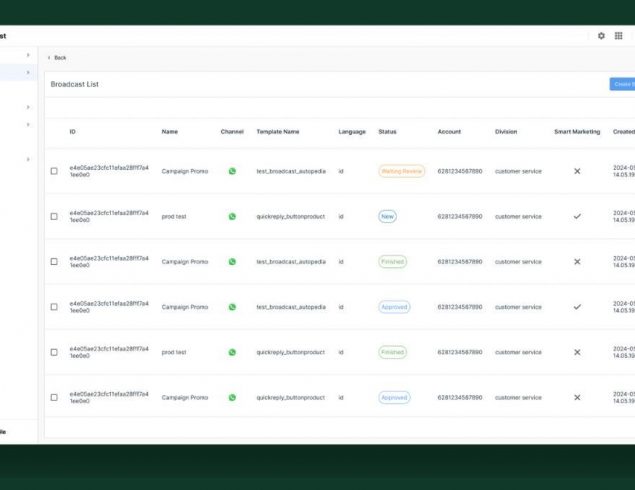Click Smart Marketing X in Waiting Review row

point(577,171)
